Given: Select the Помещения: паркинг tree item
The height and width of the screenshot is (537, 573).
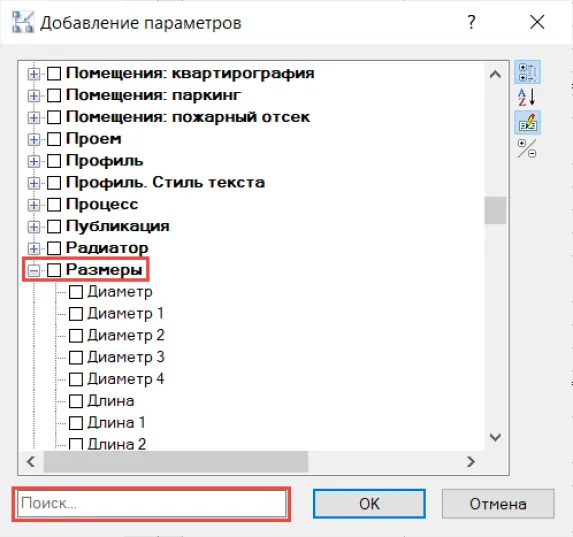Looking at the screenshot, I should (153, 95).
